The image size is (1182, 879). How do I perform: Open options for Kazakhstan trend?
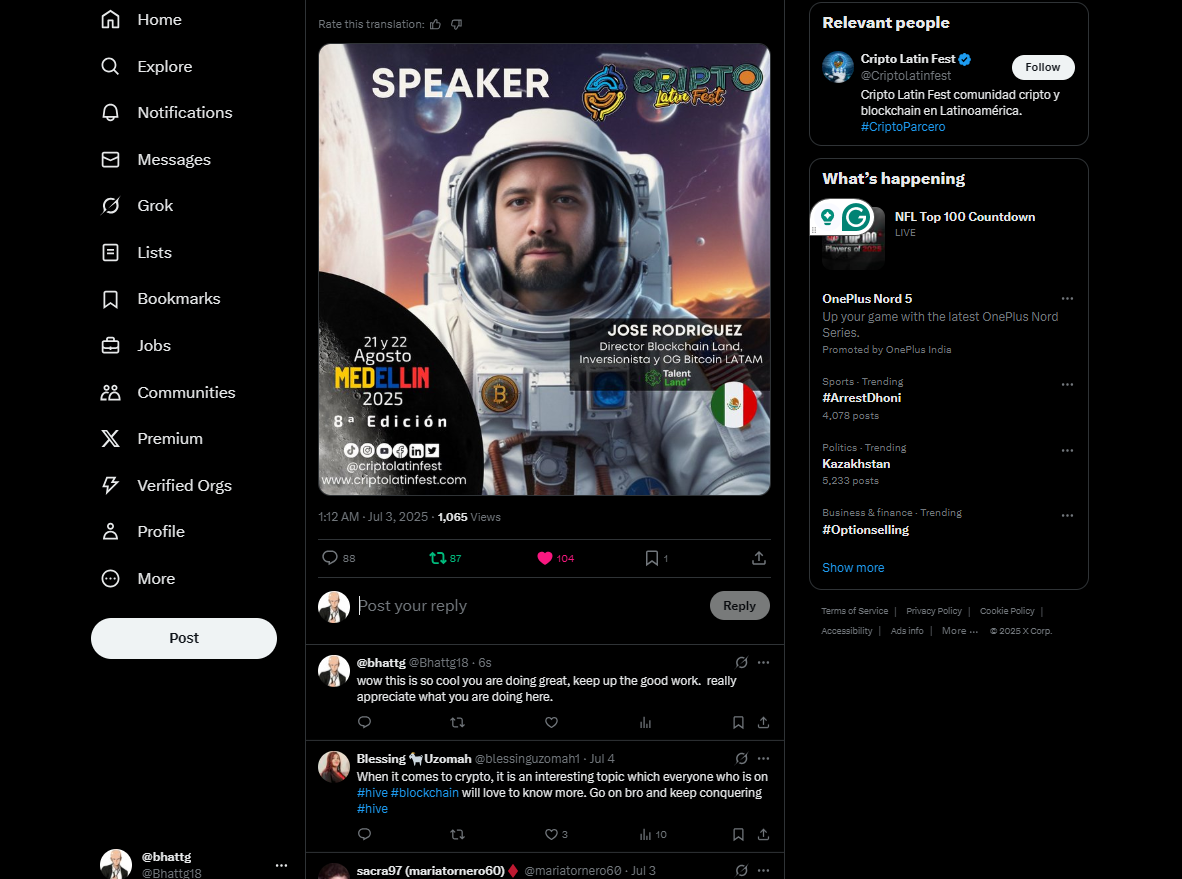pyautogui.click(x=1067, y=451)
